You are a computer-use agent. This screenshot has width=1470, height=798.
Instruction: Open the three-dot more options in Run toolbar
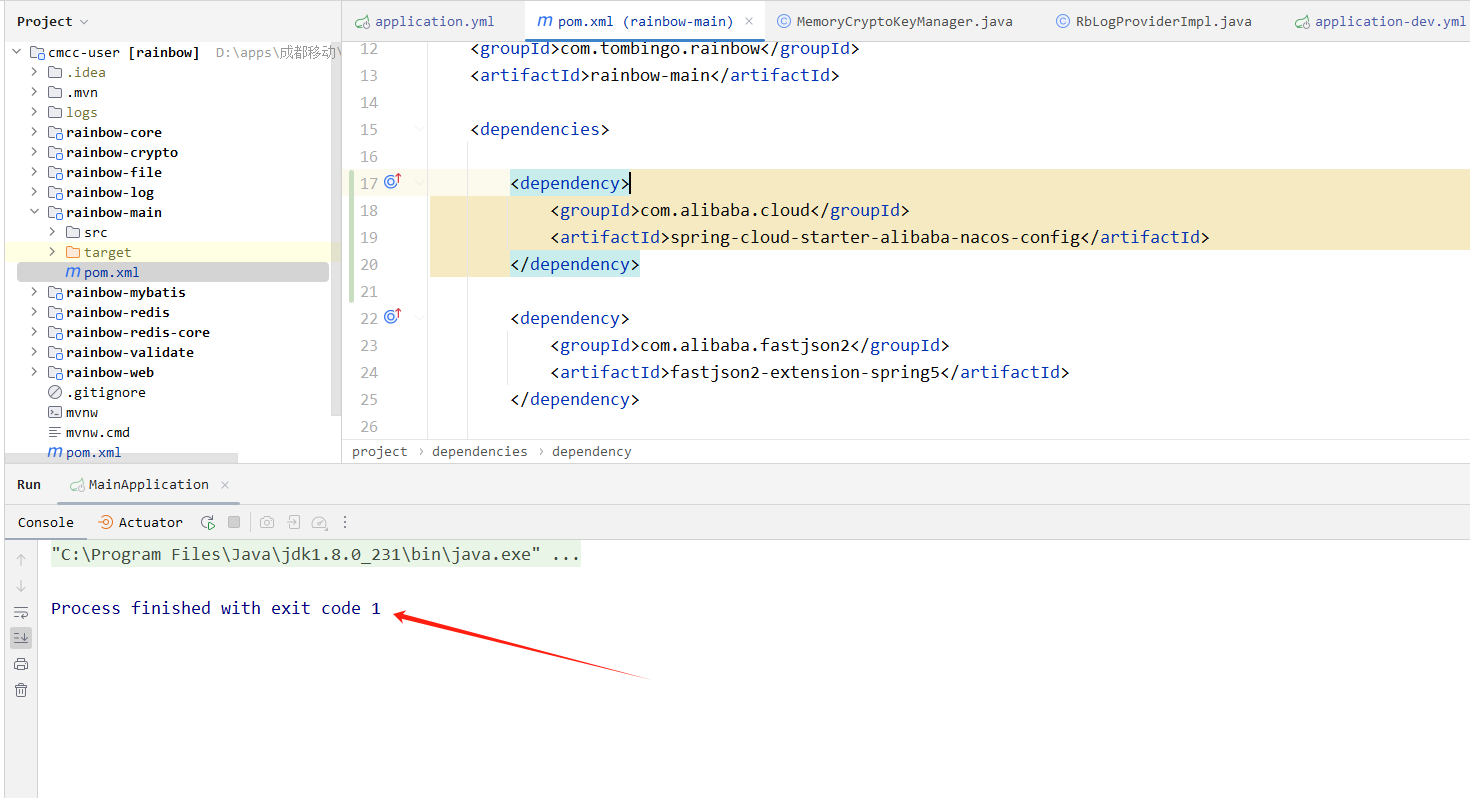click(x=345, y=522)
